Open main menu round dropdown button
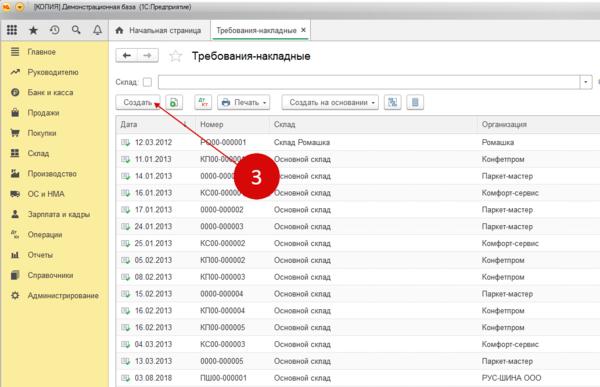 pyautogui.click(x=20, y=7)
